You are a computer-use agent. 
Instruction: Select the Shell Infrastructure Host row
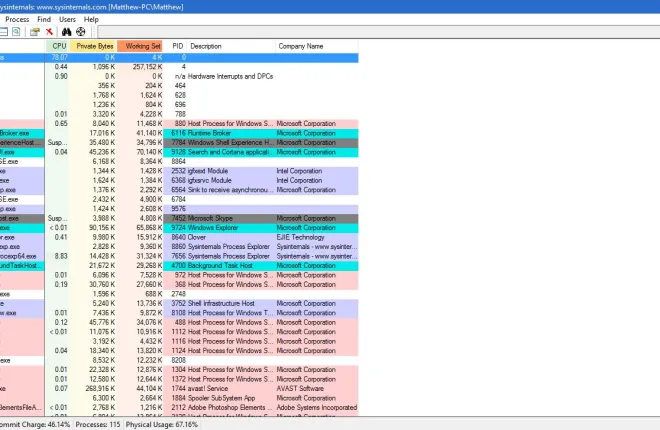click(x=179, y=303)
